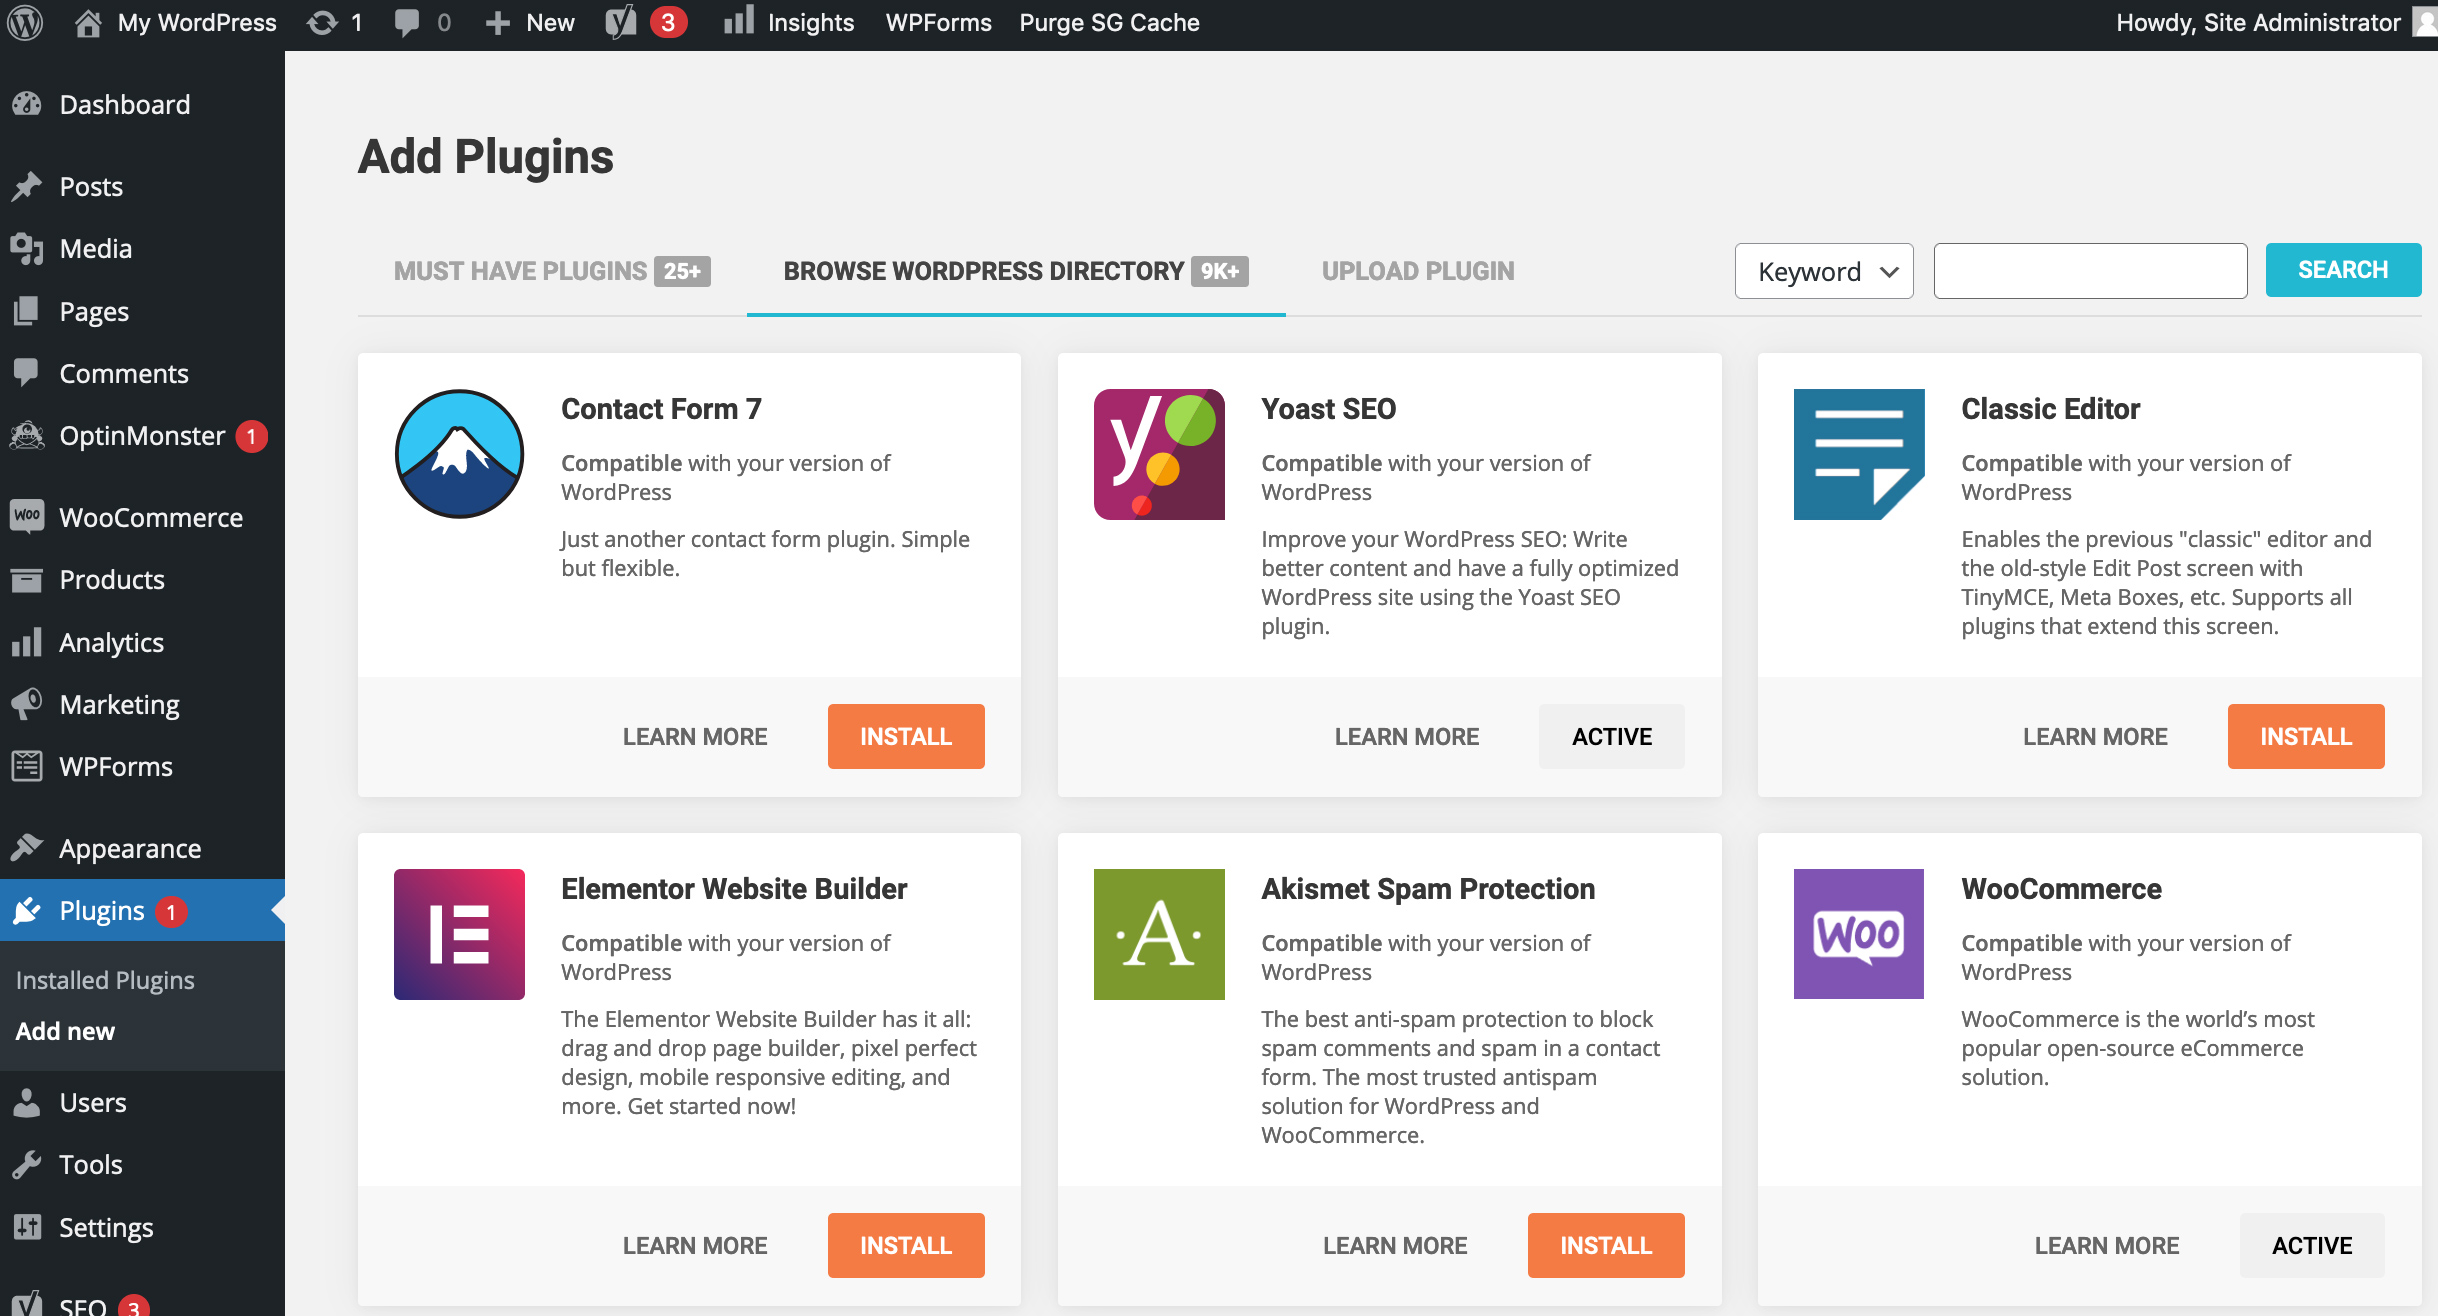Click the Contact Form 7 title
The width and height of the screenshot is (2438, 1316).
pyautogui.click(x=661, y=408)
